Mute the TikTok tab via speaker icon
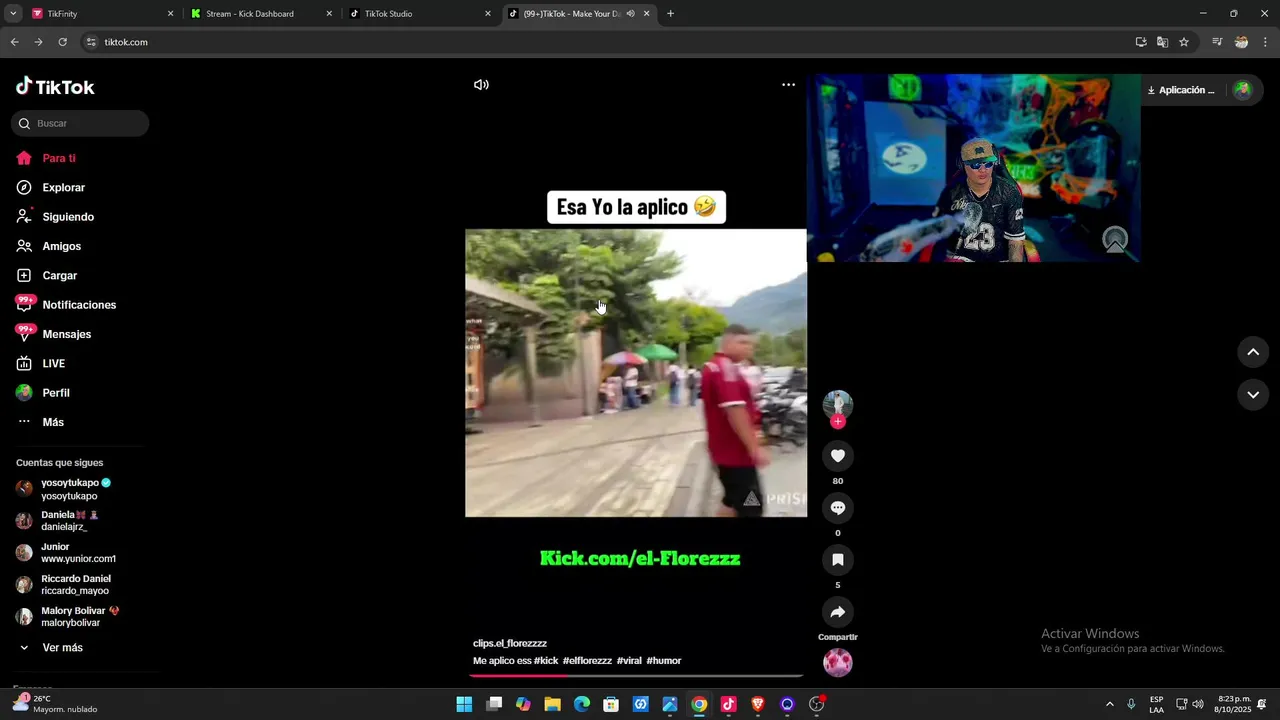The image size is (1280, 720). [630, 14]
